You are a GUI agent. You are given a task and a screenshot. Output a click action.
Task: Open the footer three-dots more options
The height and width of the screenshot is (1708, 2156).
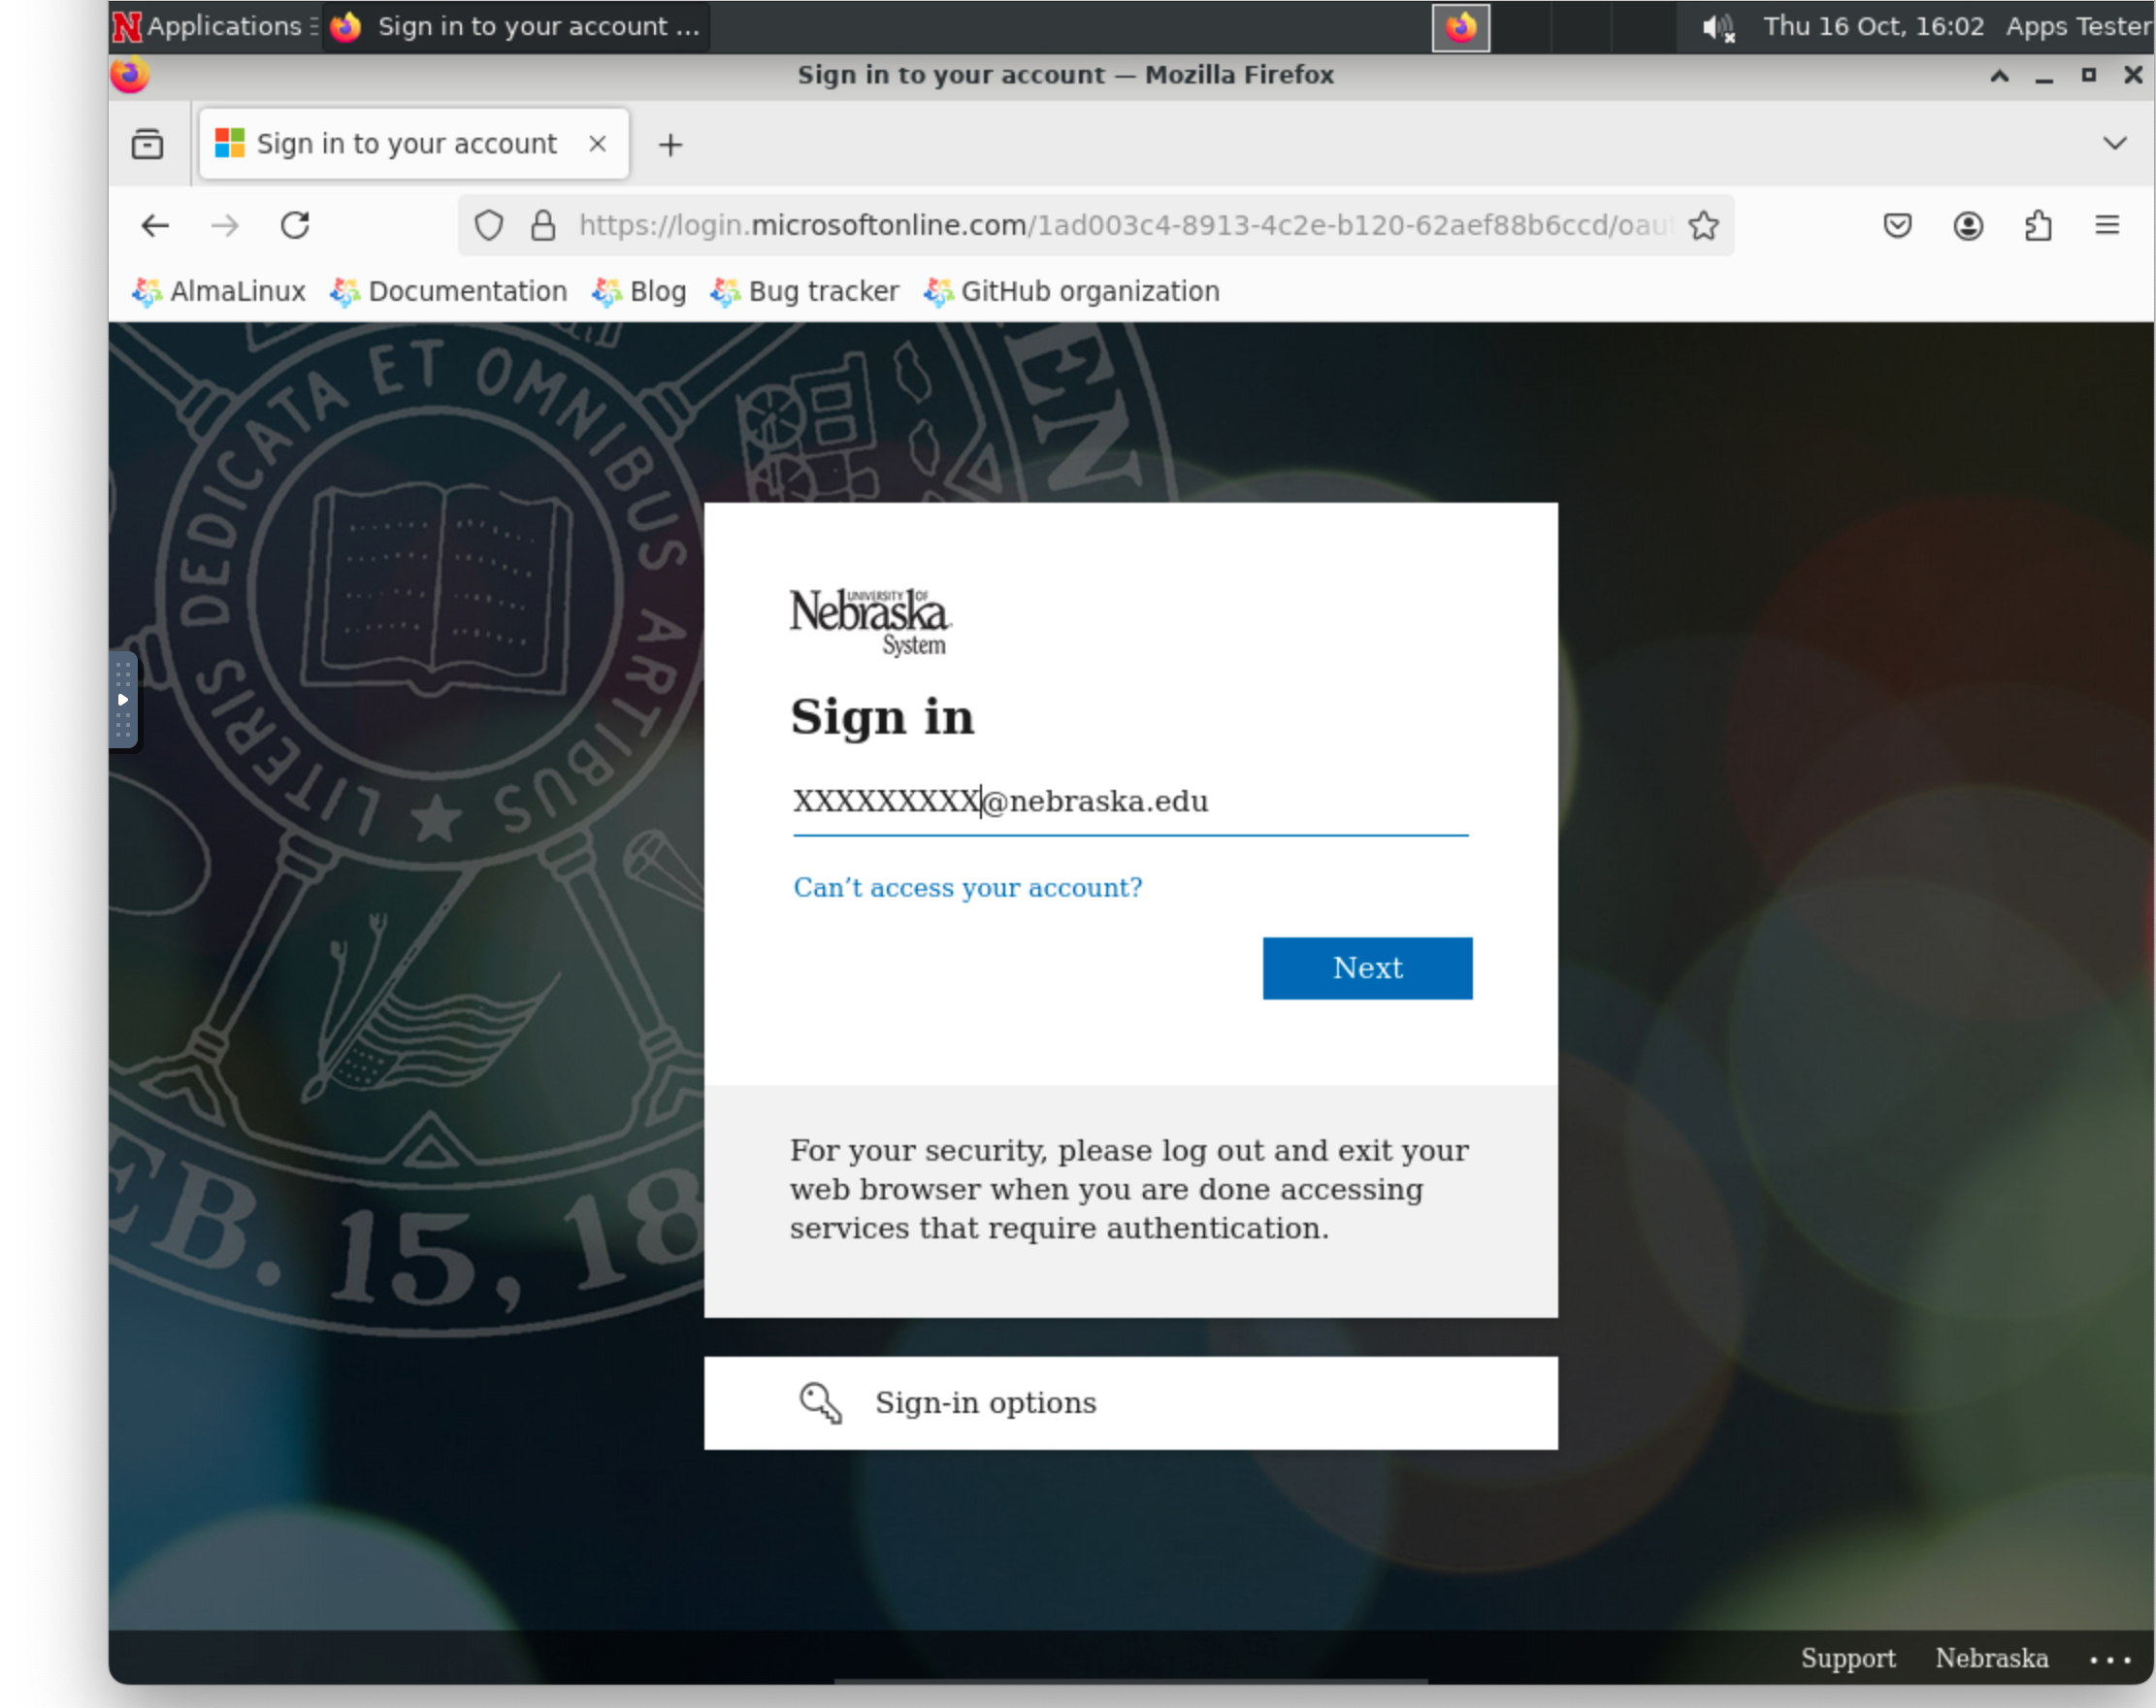point(2109,1659)
